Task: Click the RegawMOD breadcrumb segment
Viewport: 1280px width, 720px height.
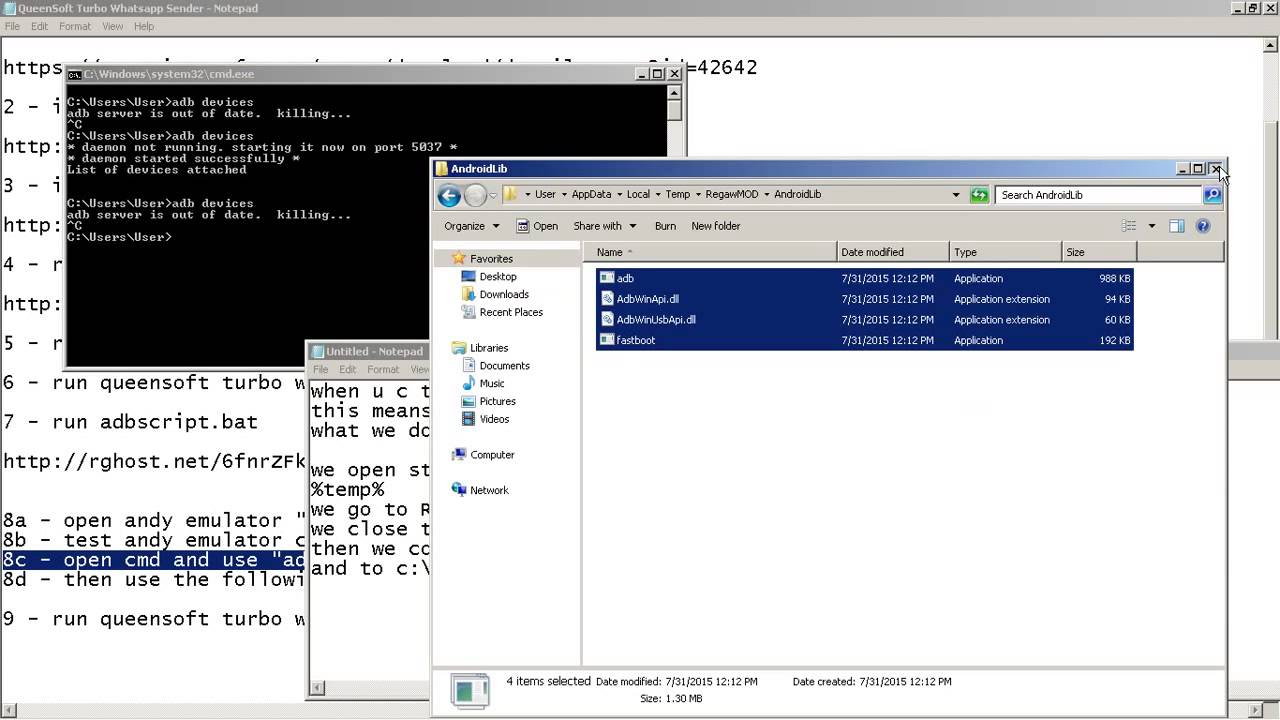Action: coord(732,195)
